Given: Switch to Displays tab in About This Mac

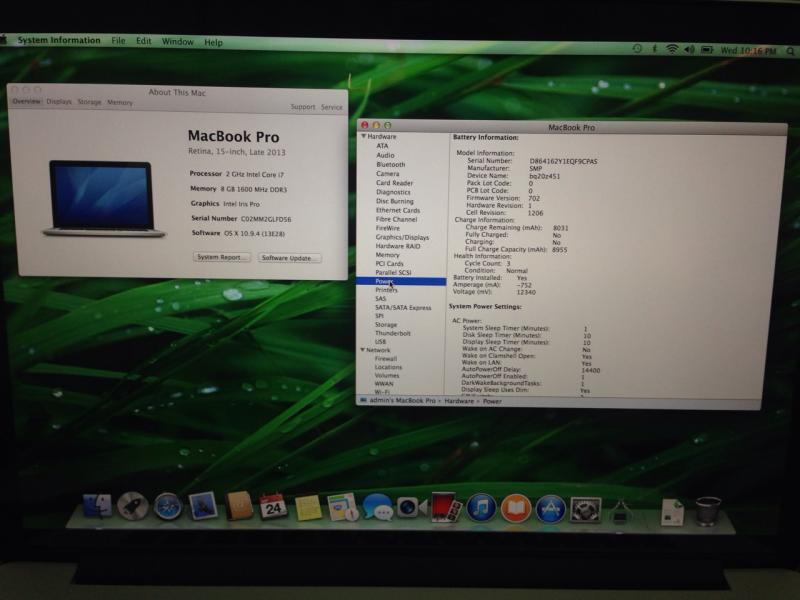Looking at the screenshot, I should coord(59,102).
